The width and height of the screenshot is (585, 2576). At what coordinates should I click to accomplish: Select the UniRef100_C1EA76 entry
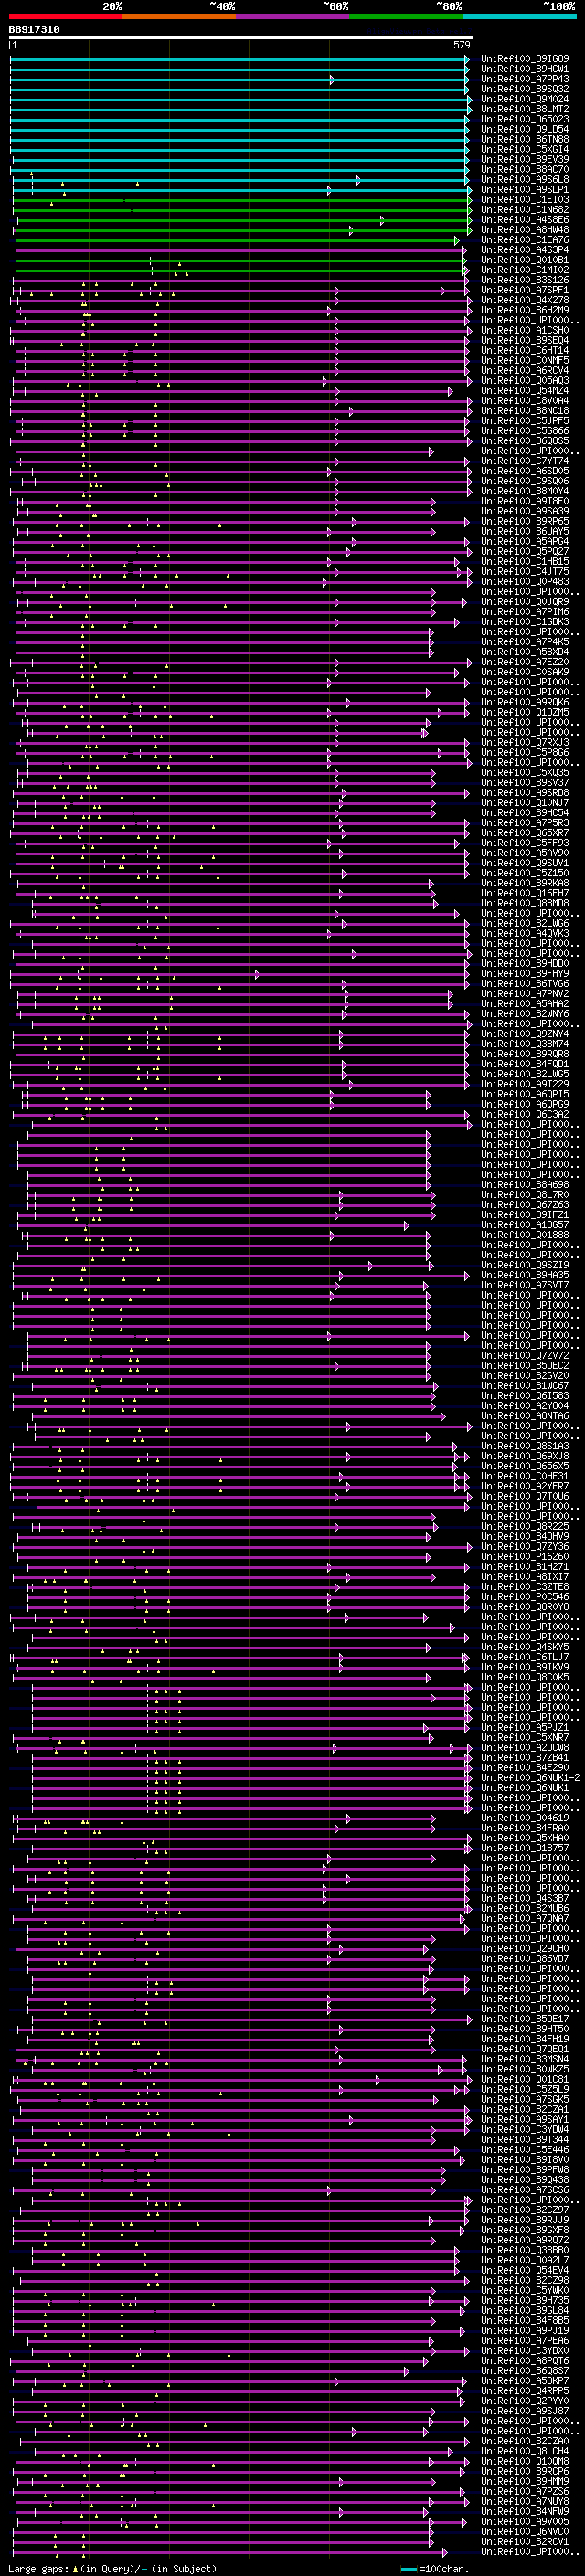525,240
